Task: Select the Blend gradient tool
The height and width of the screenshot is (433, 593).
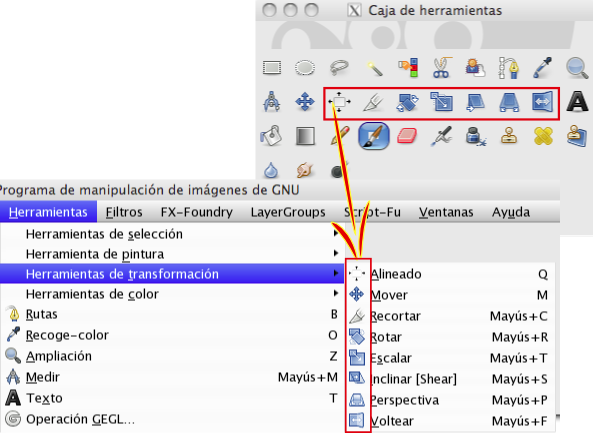Action: click(305, 136)
